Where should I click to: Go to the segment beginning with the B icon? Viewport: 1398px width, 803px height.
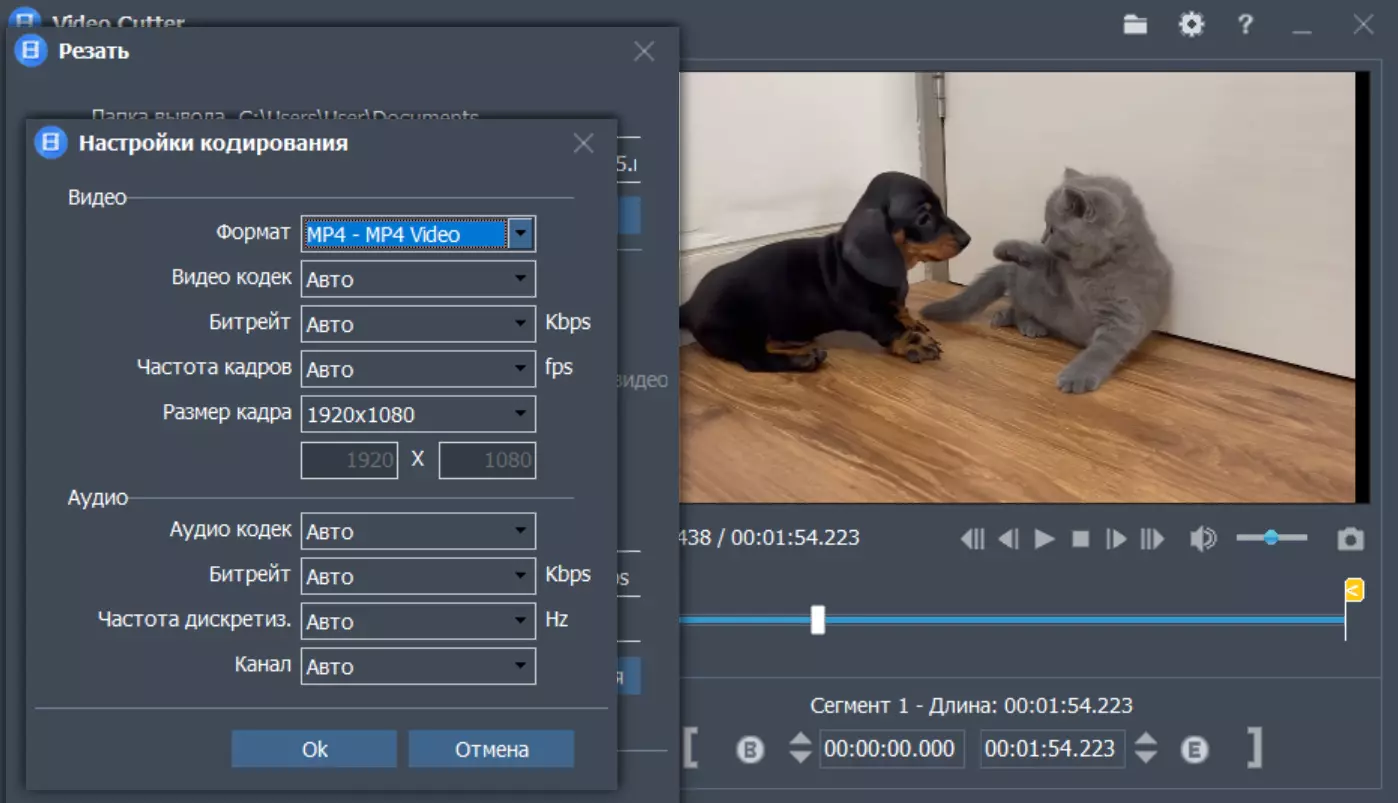[x=750, y=749]
